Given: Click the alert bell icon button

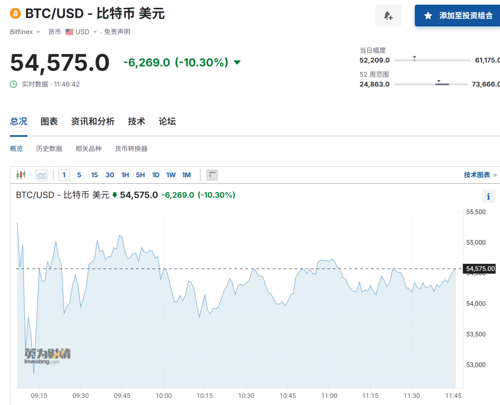Looking at the screenshot, I should (388, 16).
